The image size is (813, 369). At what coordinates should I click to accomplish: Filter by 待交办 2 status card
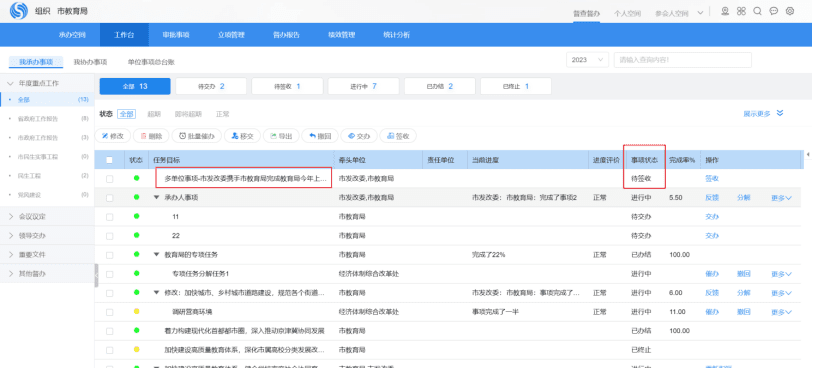pos(211,87)
